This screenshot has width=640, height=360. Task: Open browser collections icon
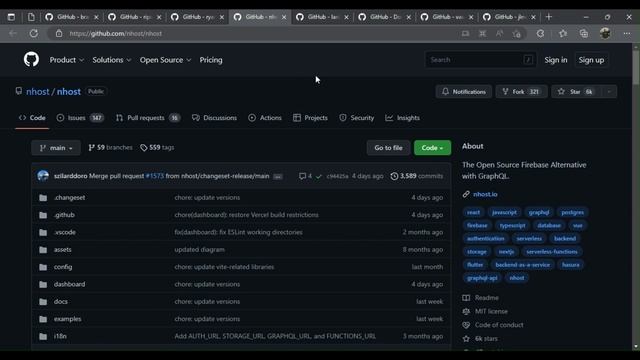tap(584, 33)
